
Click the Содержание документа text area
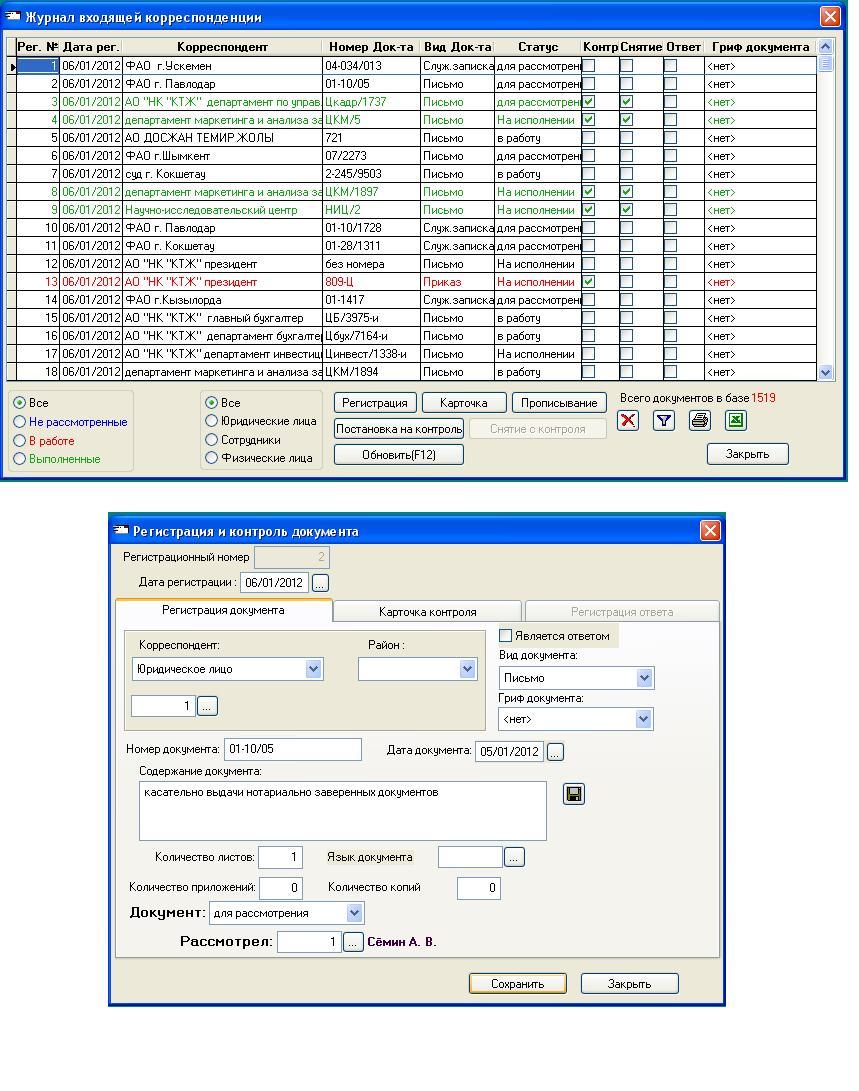click(x=343, y=811)
